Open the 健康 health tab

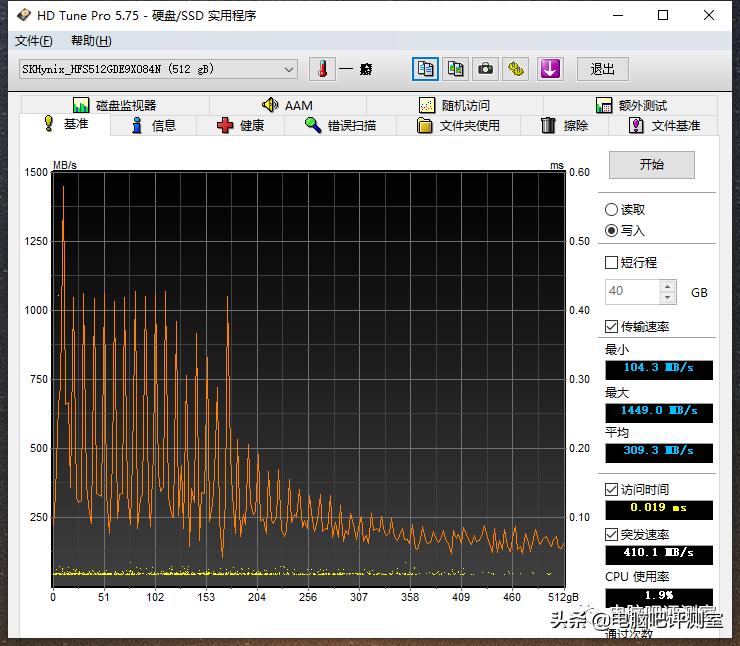(241, 126)
